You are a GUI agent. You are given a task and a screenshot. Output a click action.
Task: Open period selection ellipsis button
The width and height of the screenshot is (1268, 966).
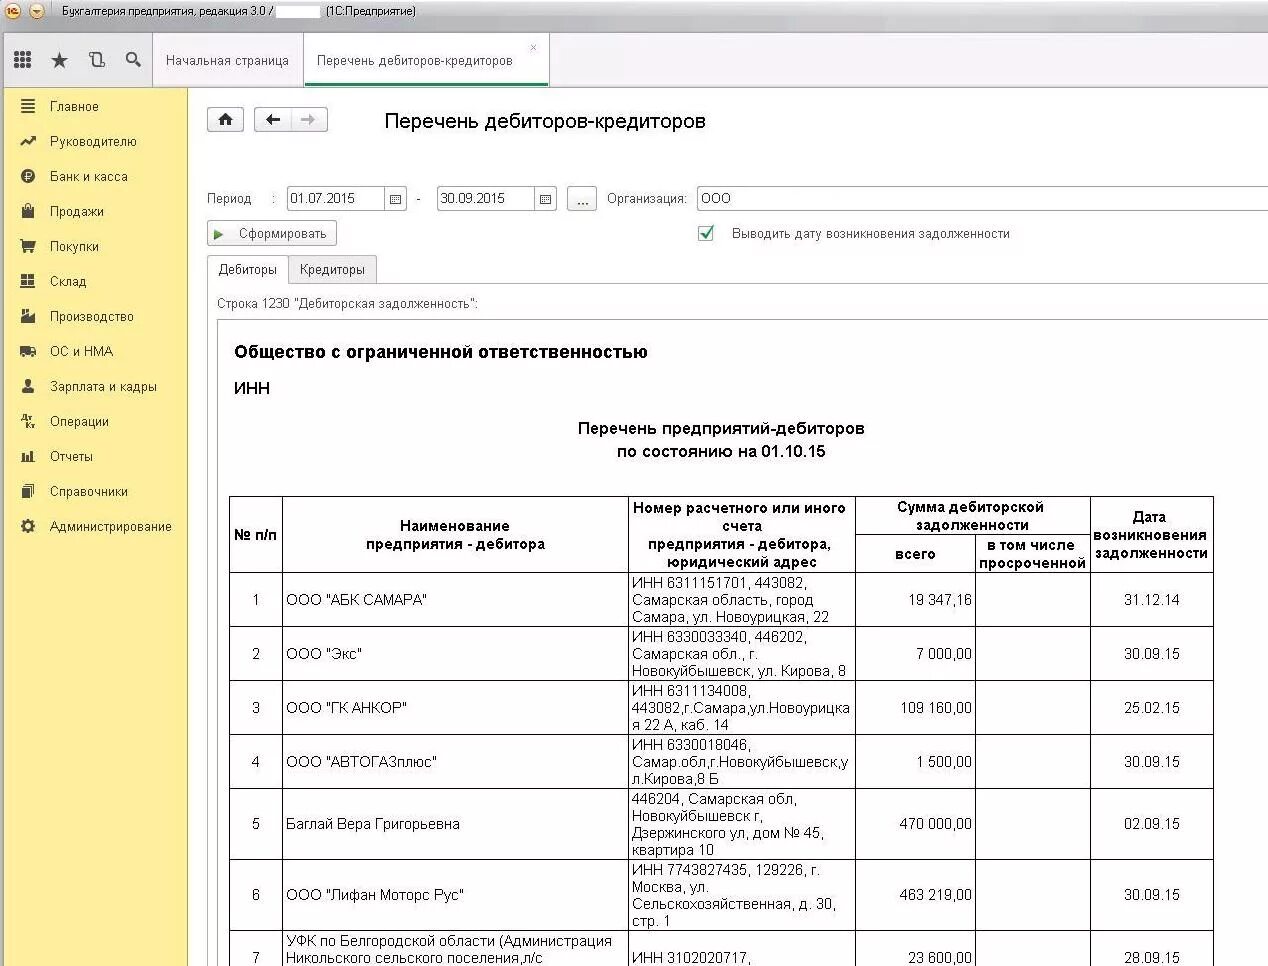[x=582, y=199]
